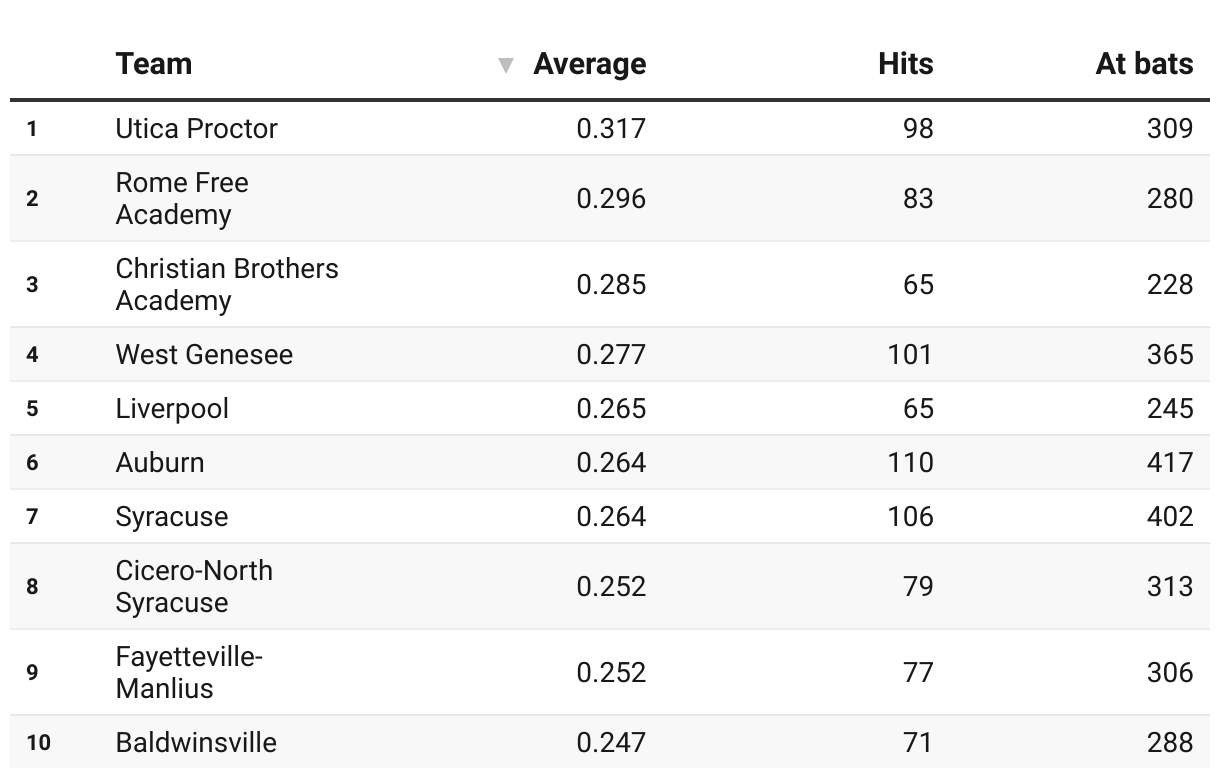
Task: Click Cicero-North Syracuse team name
Action: (194, 586)
